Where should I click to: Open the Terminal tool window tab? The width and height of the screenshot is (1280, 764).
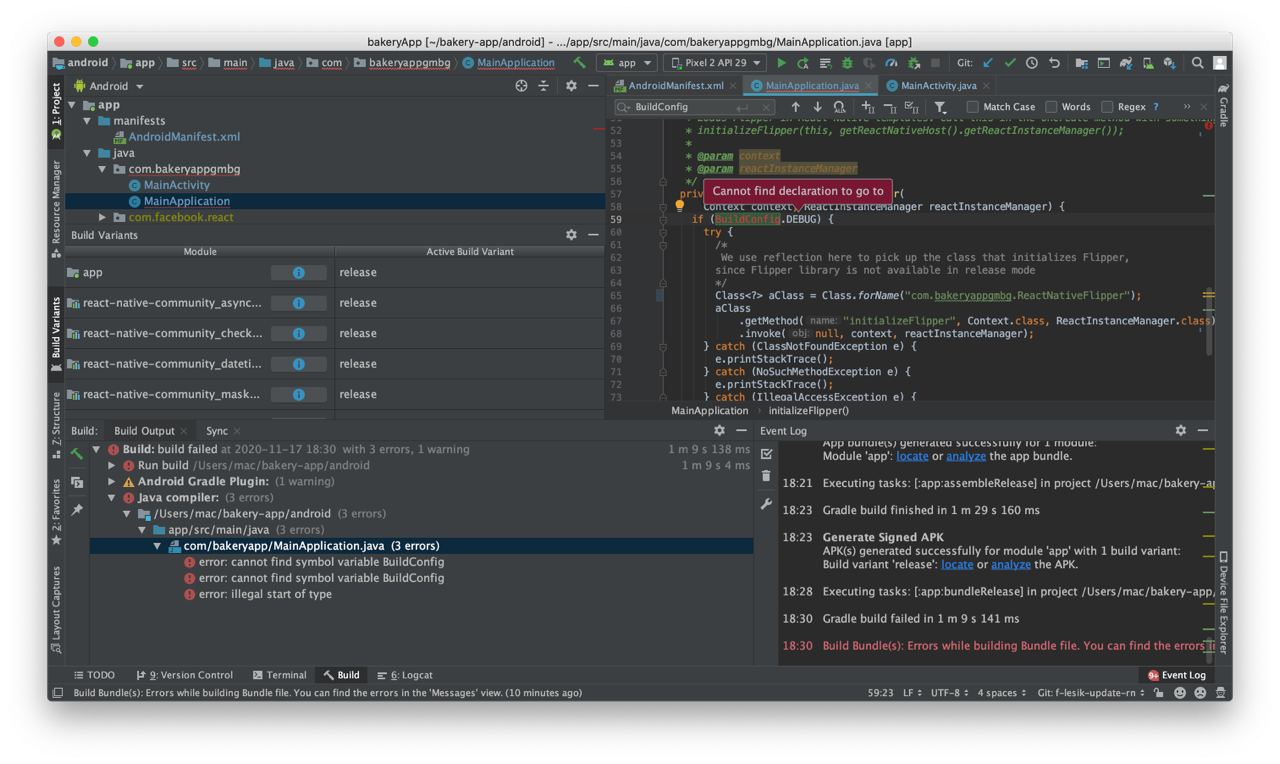(279, 675)
